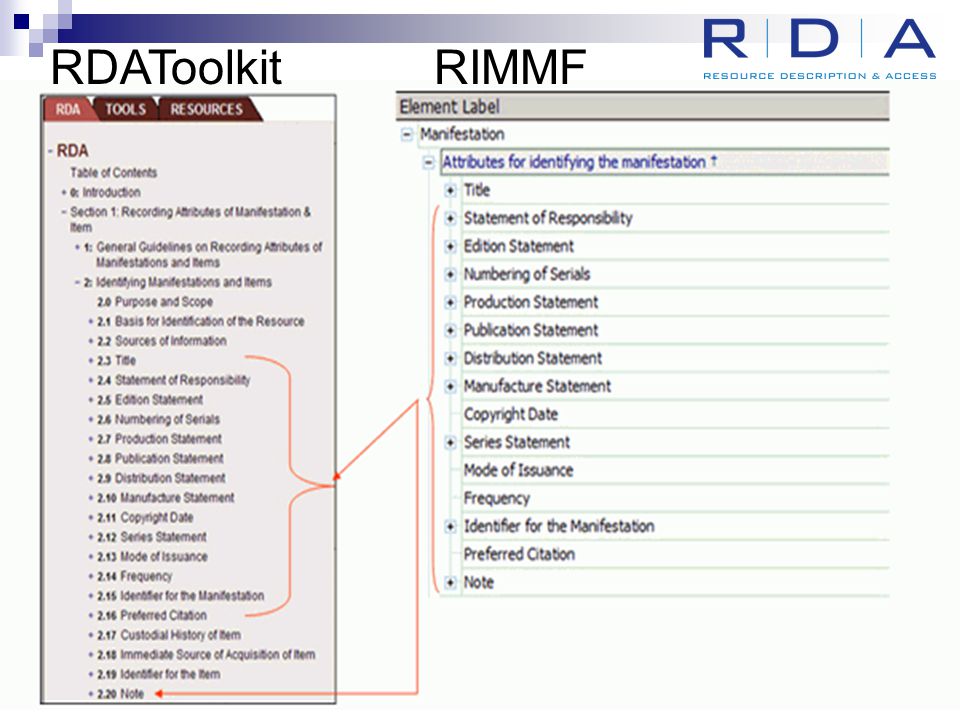Open 2.19 Identifier for the Item

coord(159,674)
